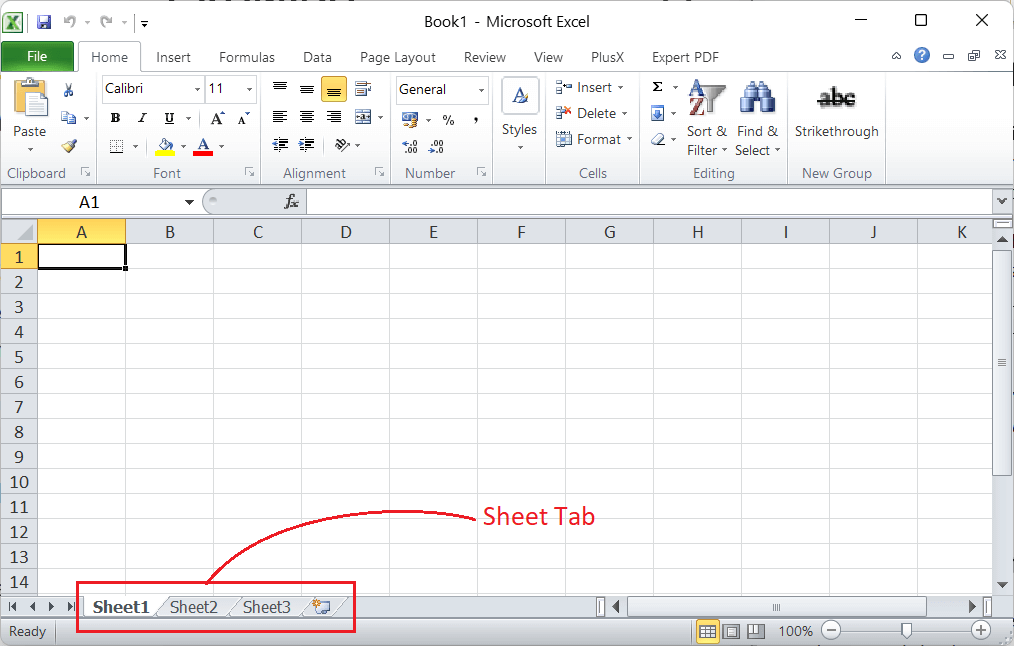Viewport: 1014px width, 646px height.
Task: Switch to the Insert ribbon tab
Action: tap(173, 57)
